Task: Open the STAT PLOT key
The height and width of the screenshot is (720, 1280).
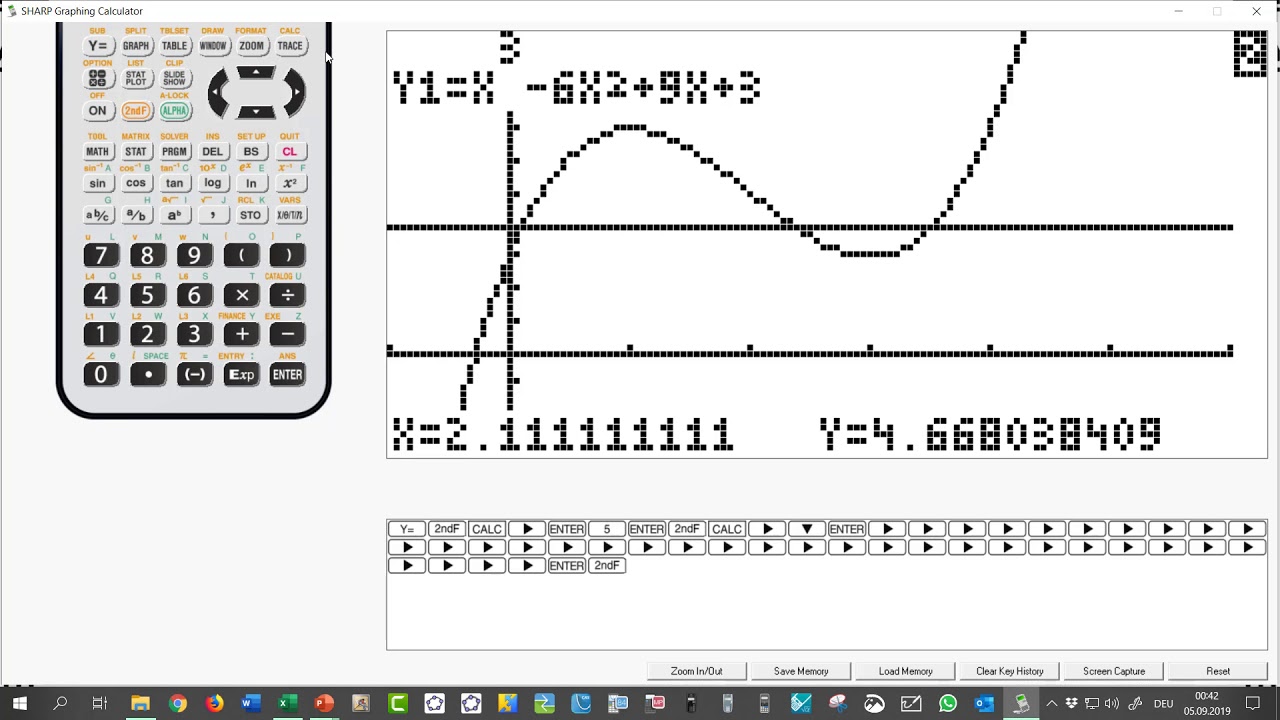Action: click(136, 78)
